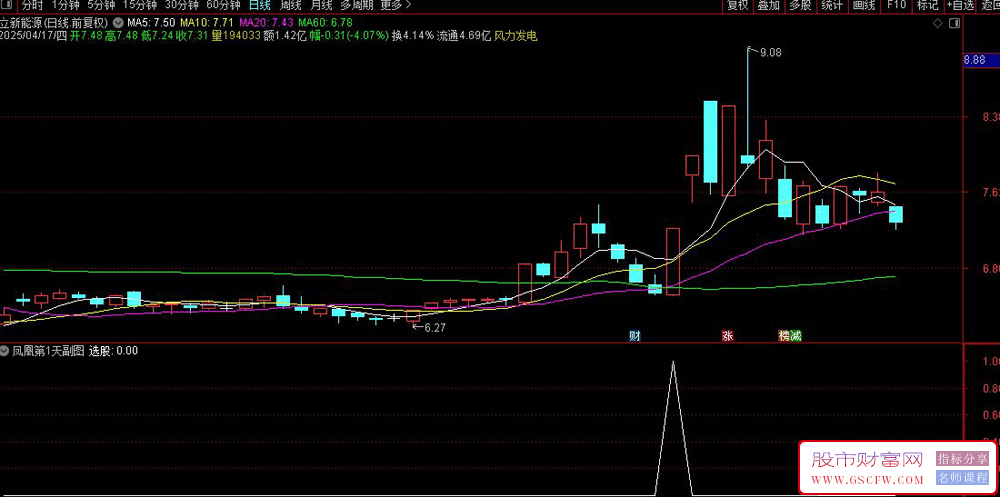Viewport: 1000px width, 497px height.
Task: Click the white signal spike in the sub-chart
Action: point(673,427)
